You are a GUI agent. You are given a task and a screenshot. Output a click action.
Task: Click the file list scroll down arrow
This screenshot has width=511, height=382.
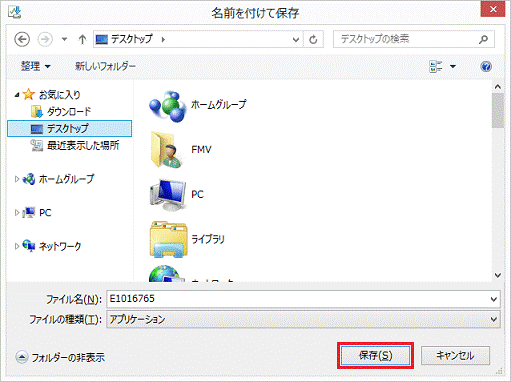(498, 275)
